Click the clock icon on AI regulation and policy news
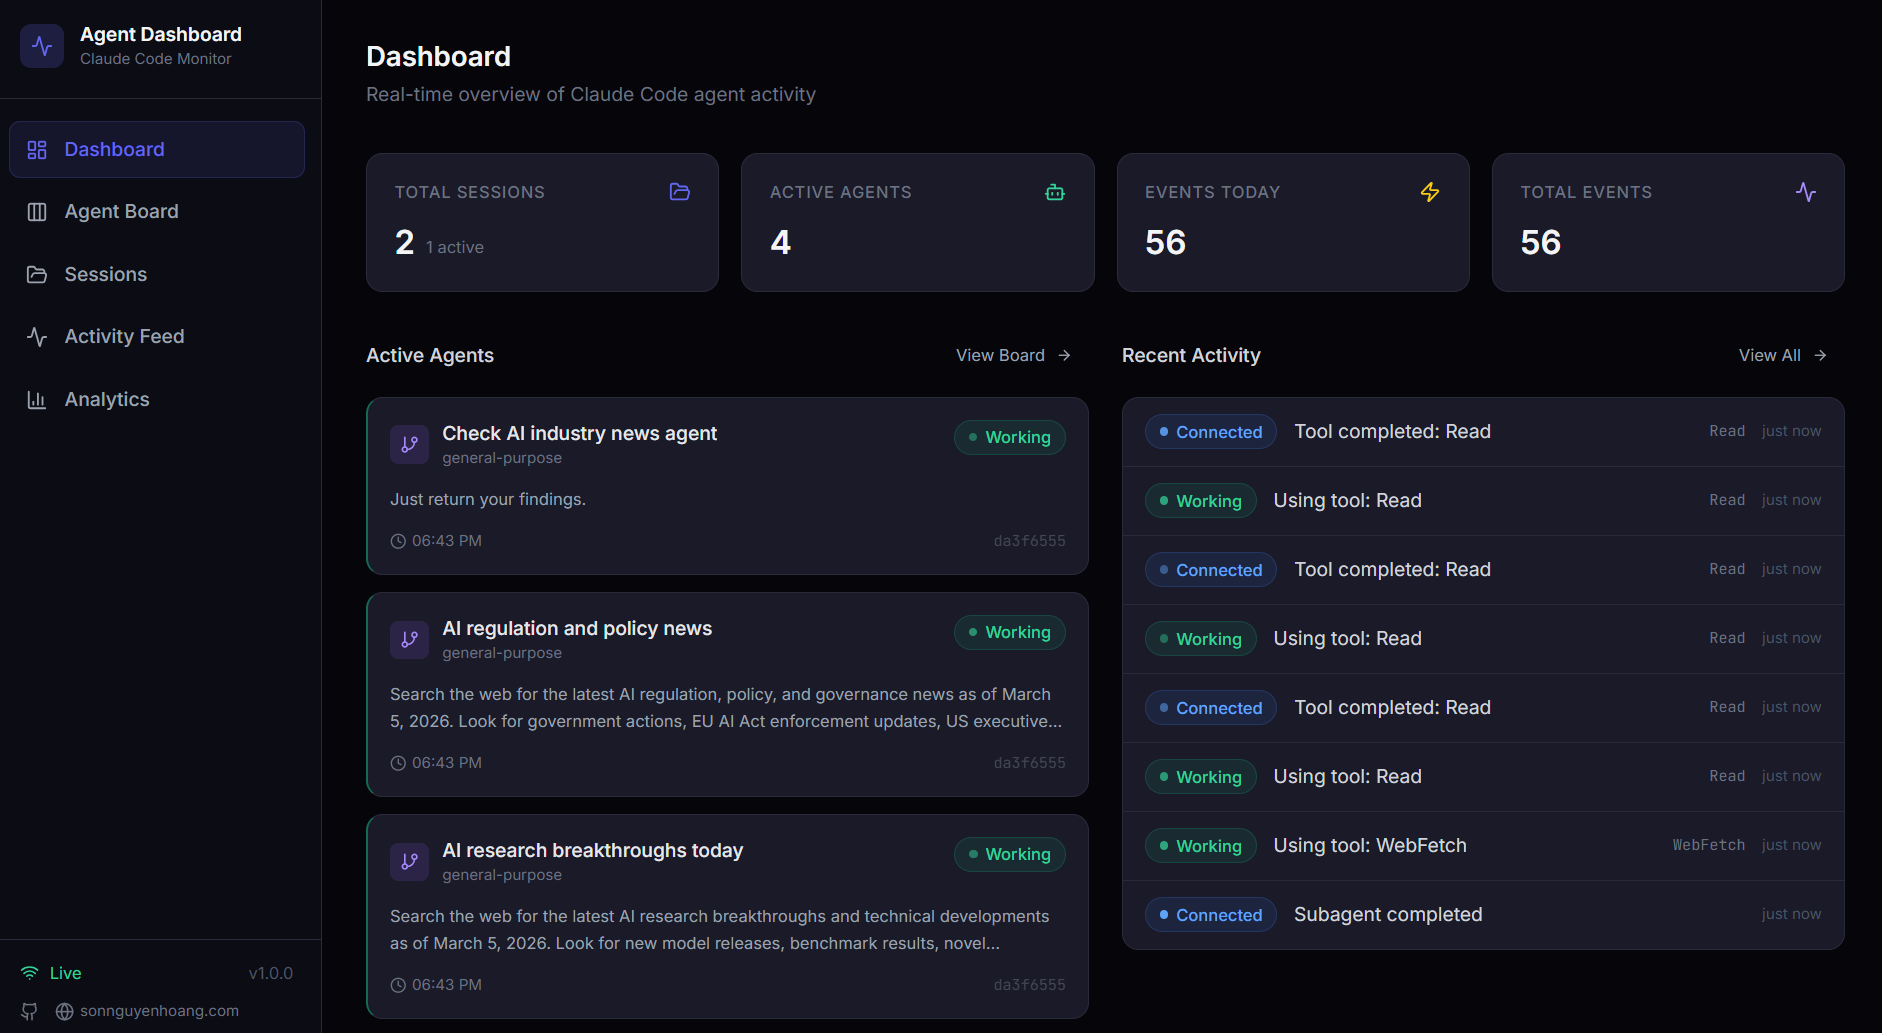1882x1033 pixels. point(397,762)
